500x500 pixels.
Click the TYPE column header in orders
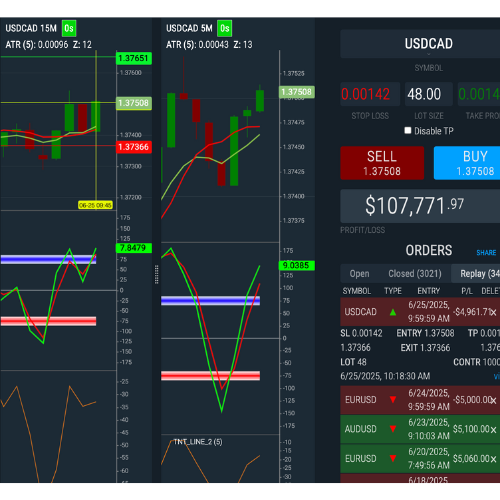click(x=393, y=291)
